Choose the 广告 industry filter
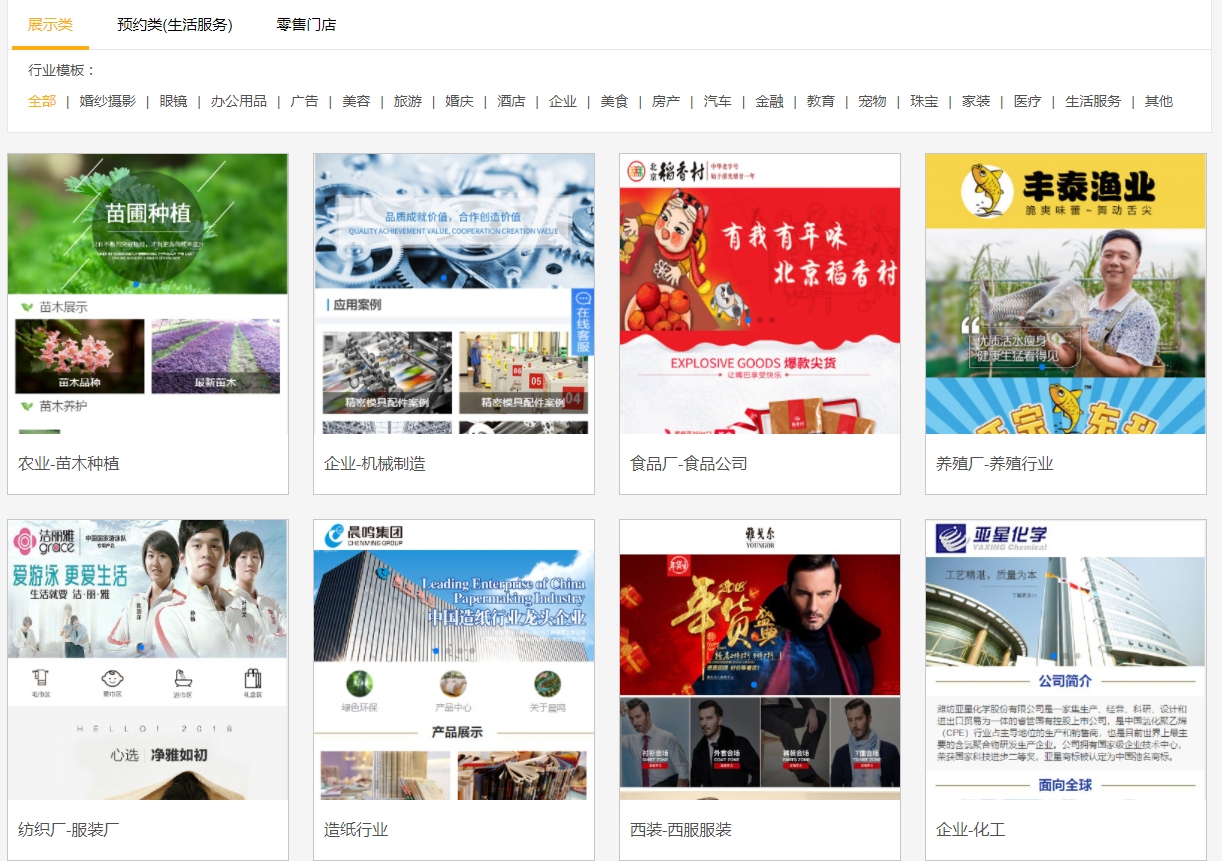 [304, 101]
